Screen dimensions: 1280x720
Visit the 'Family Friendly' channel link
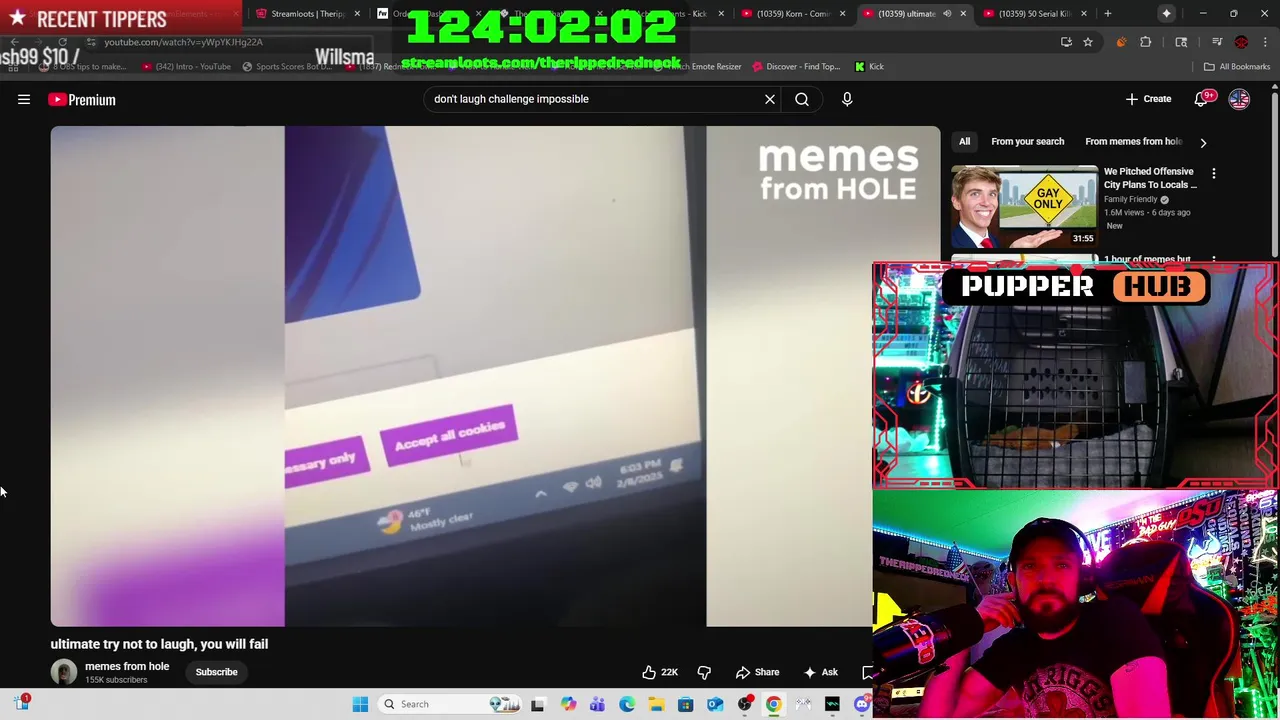click(x=1131, y=199)
